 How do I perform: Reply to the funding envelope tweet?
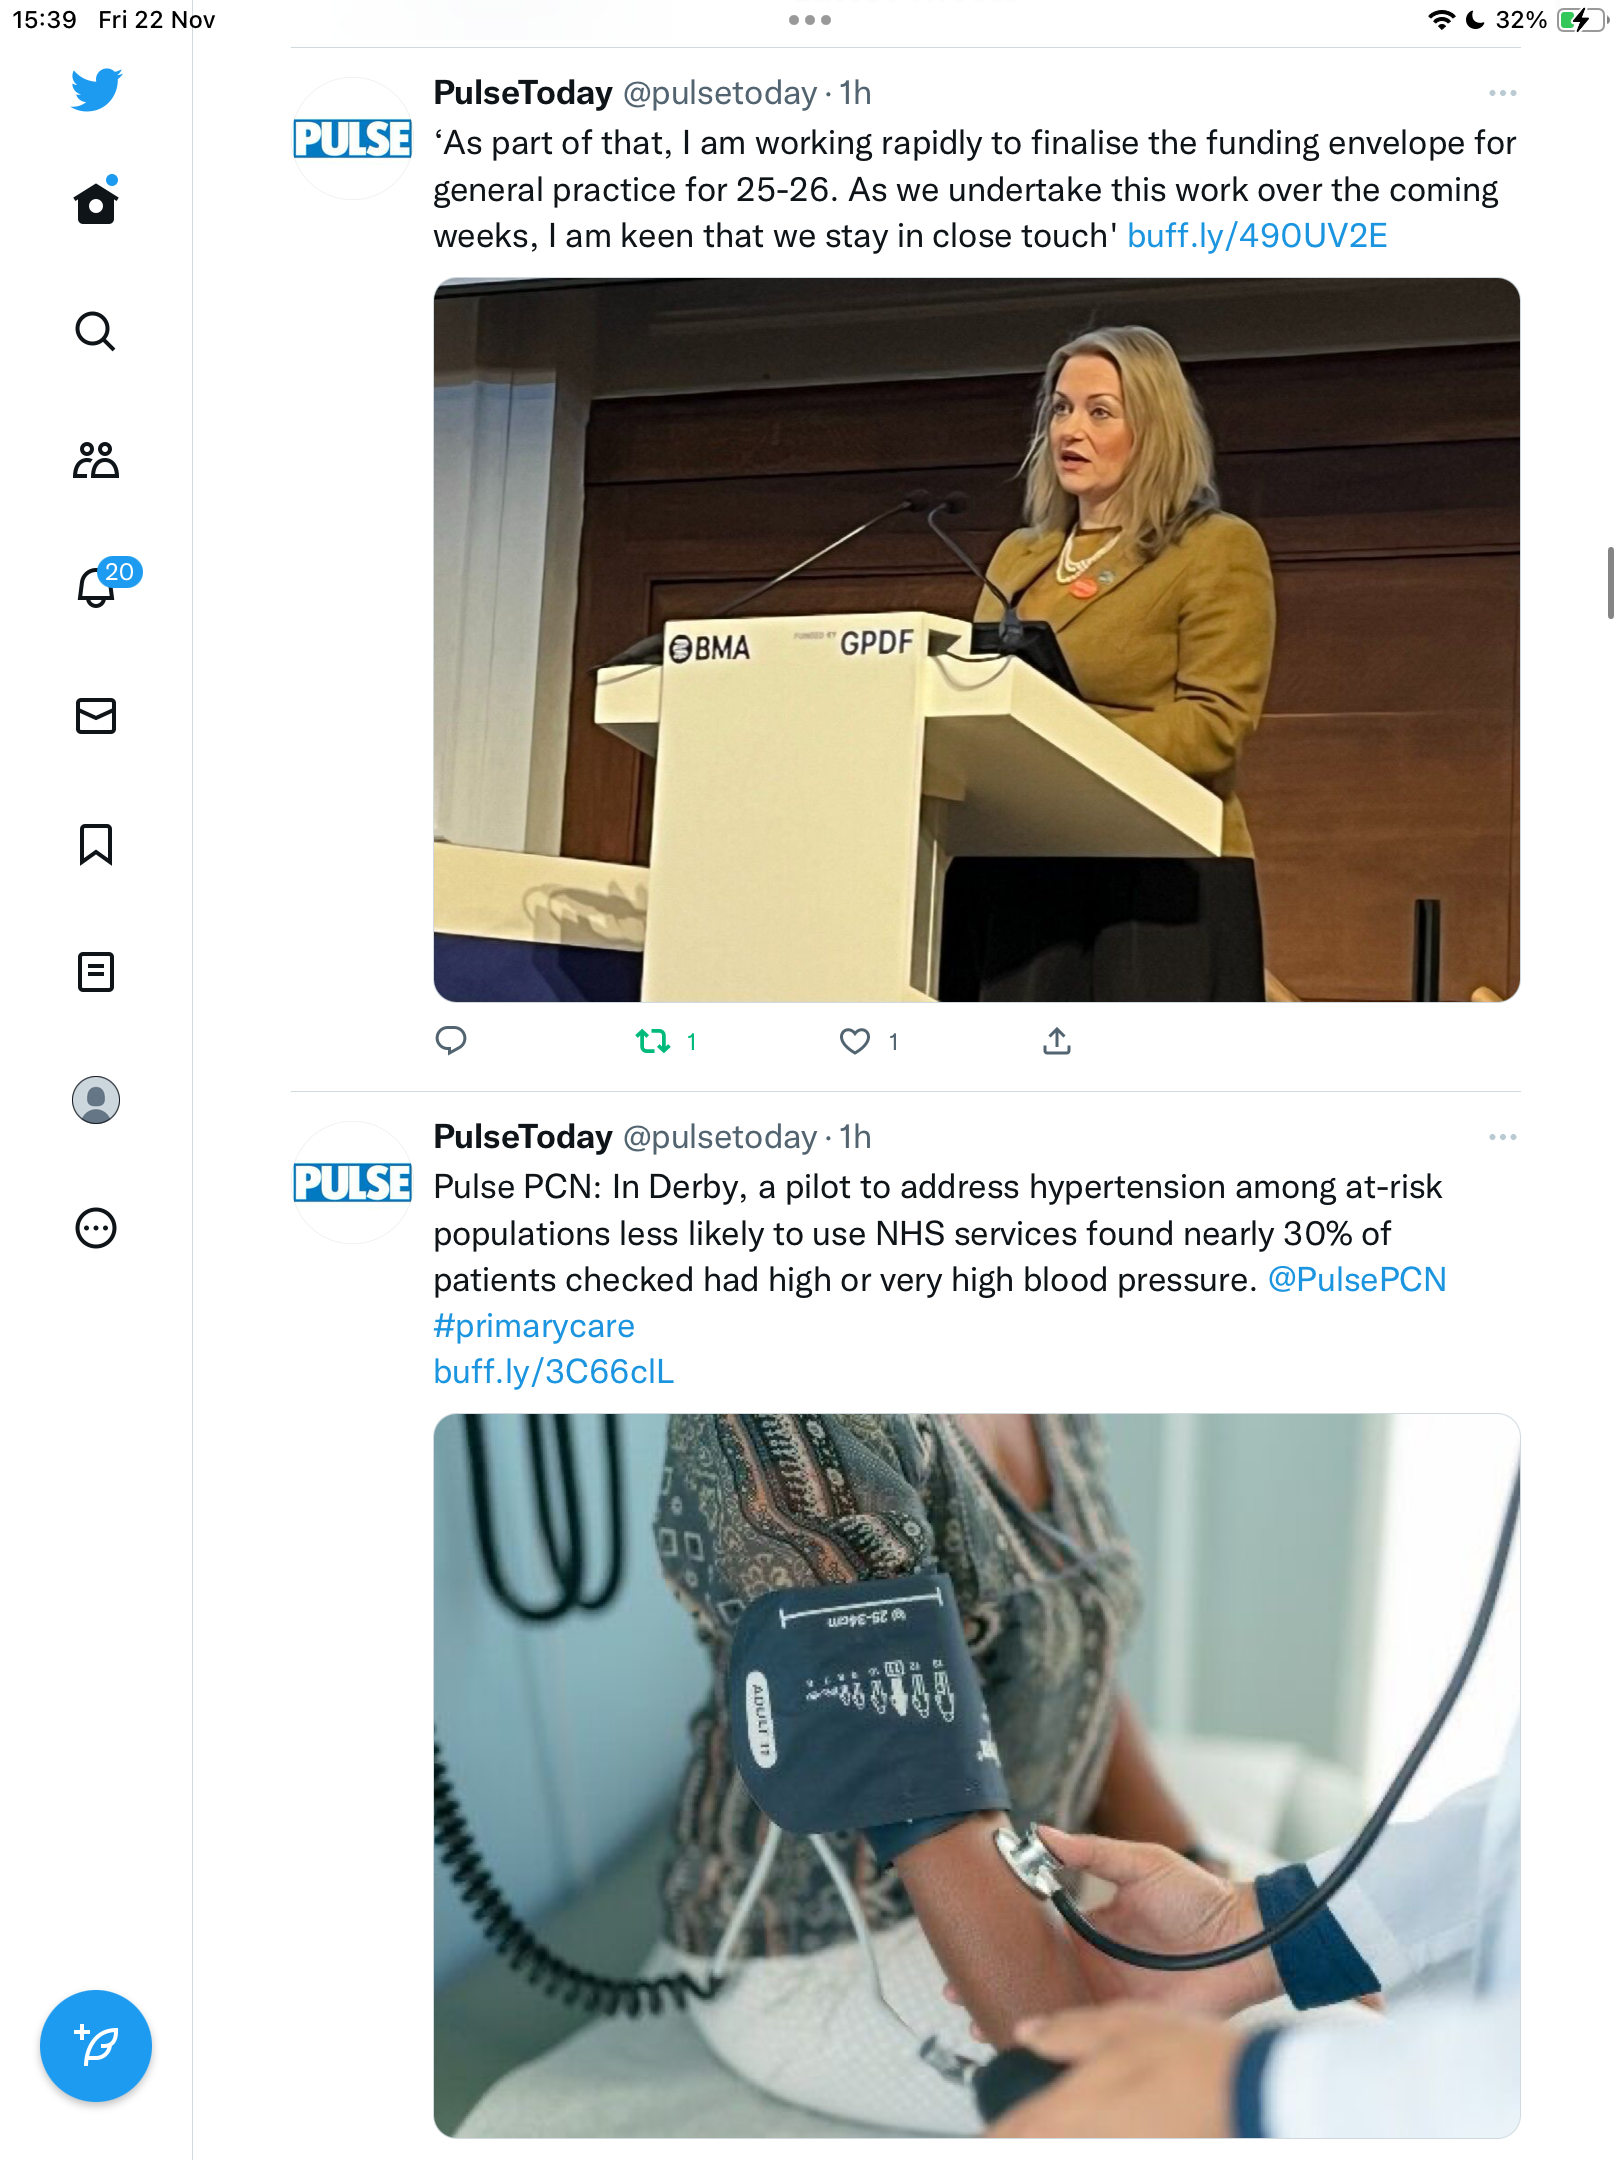[x=451, y=1041]
